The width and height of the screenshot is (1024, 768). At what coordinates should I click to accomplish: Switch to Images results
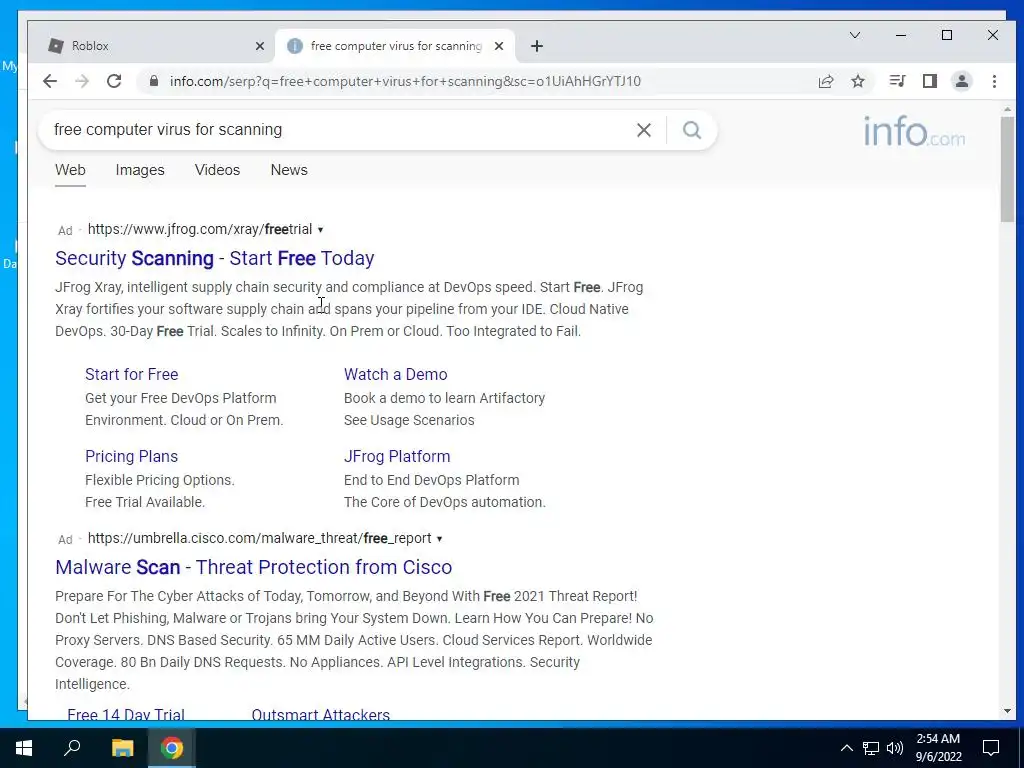point(140,170)
